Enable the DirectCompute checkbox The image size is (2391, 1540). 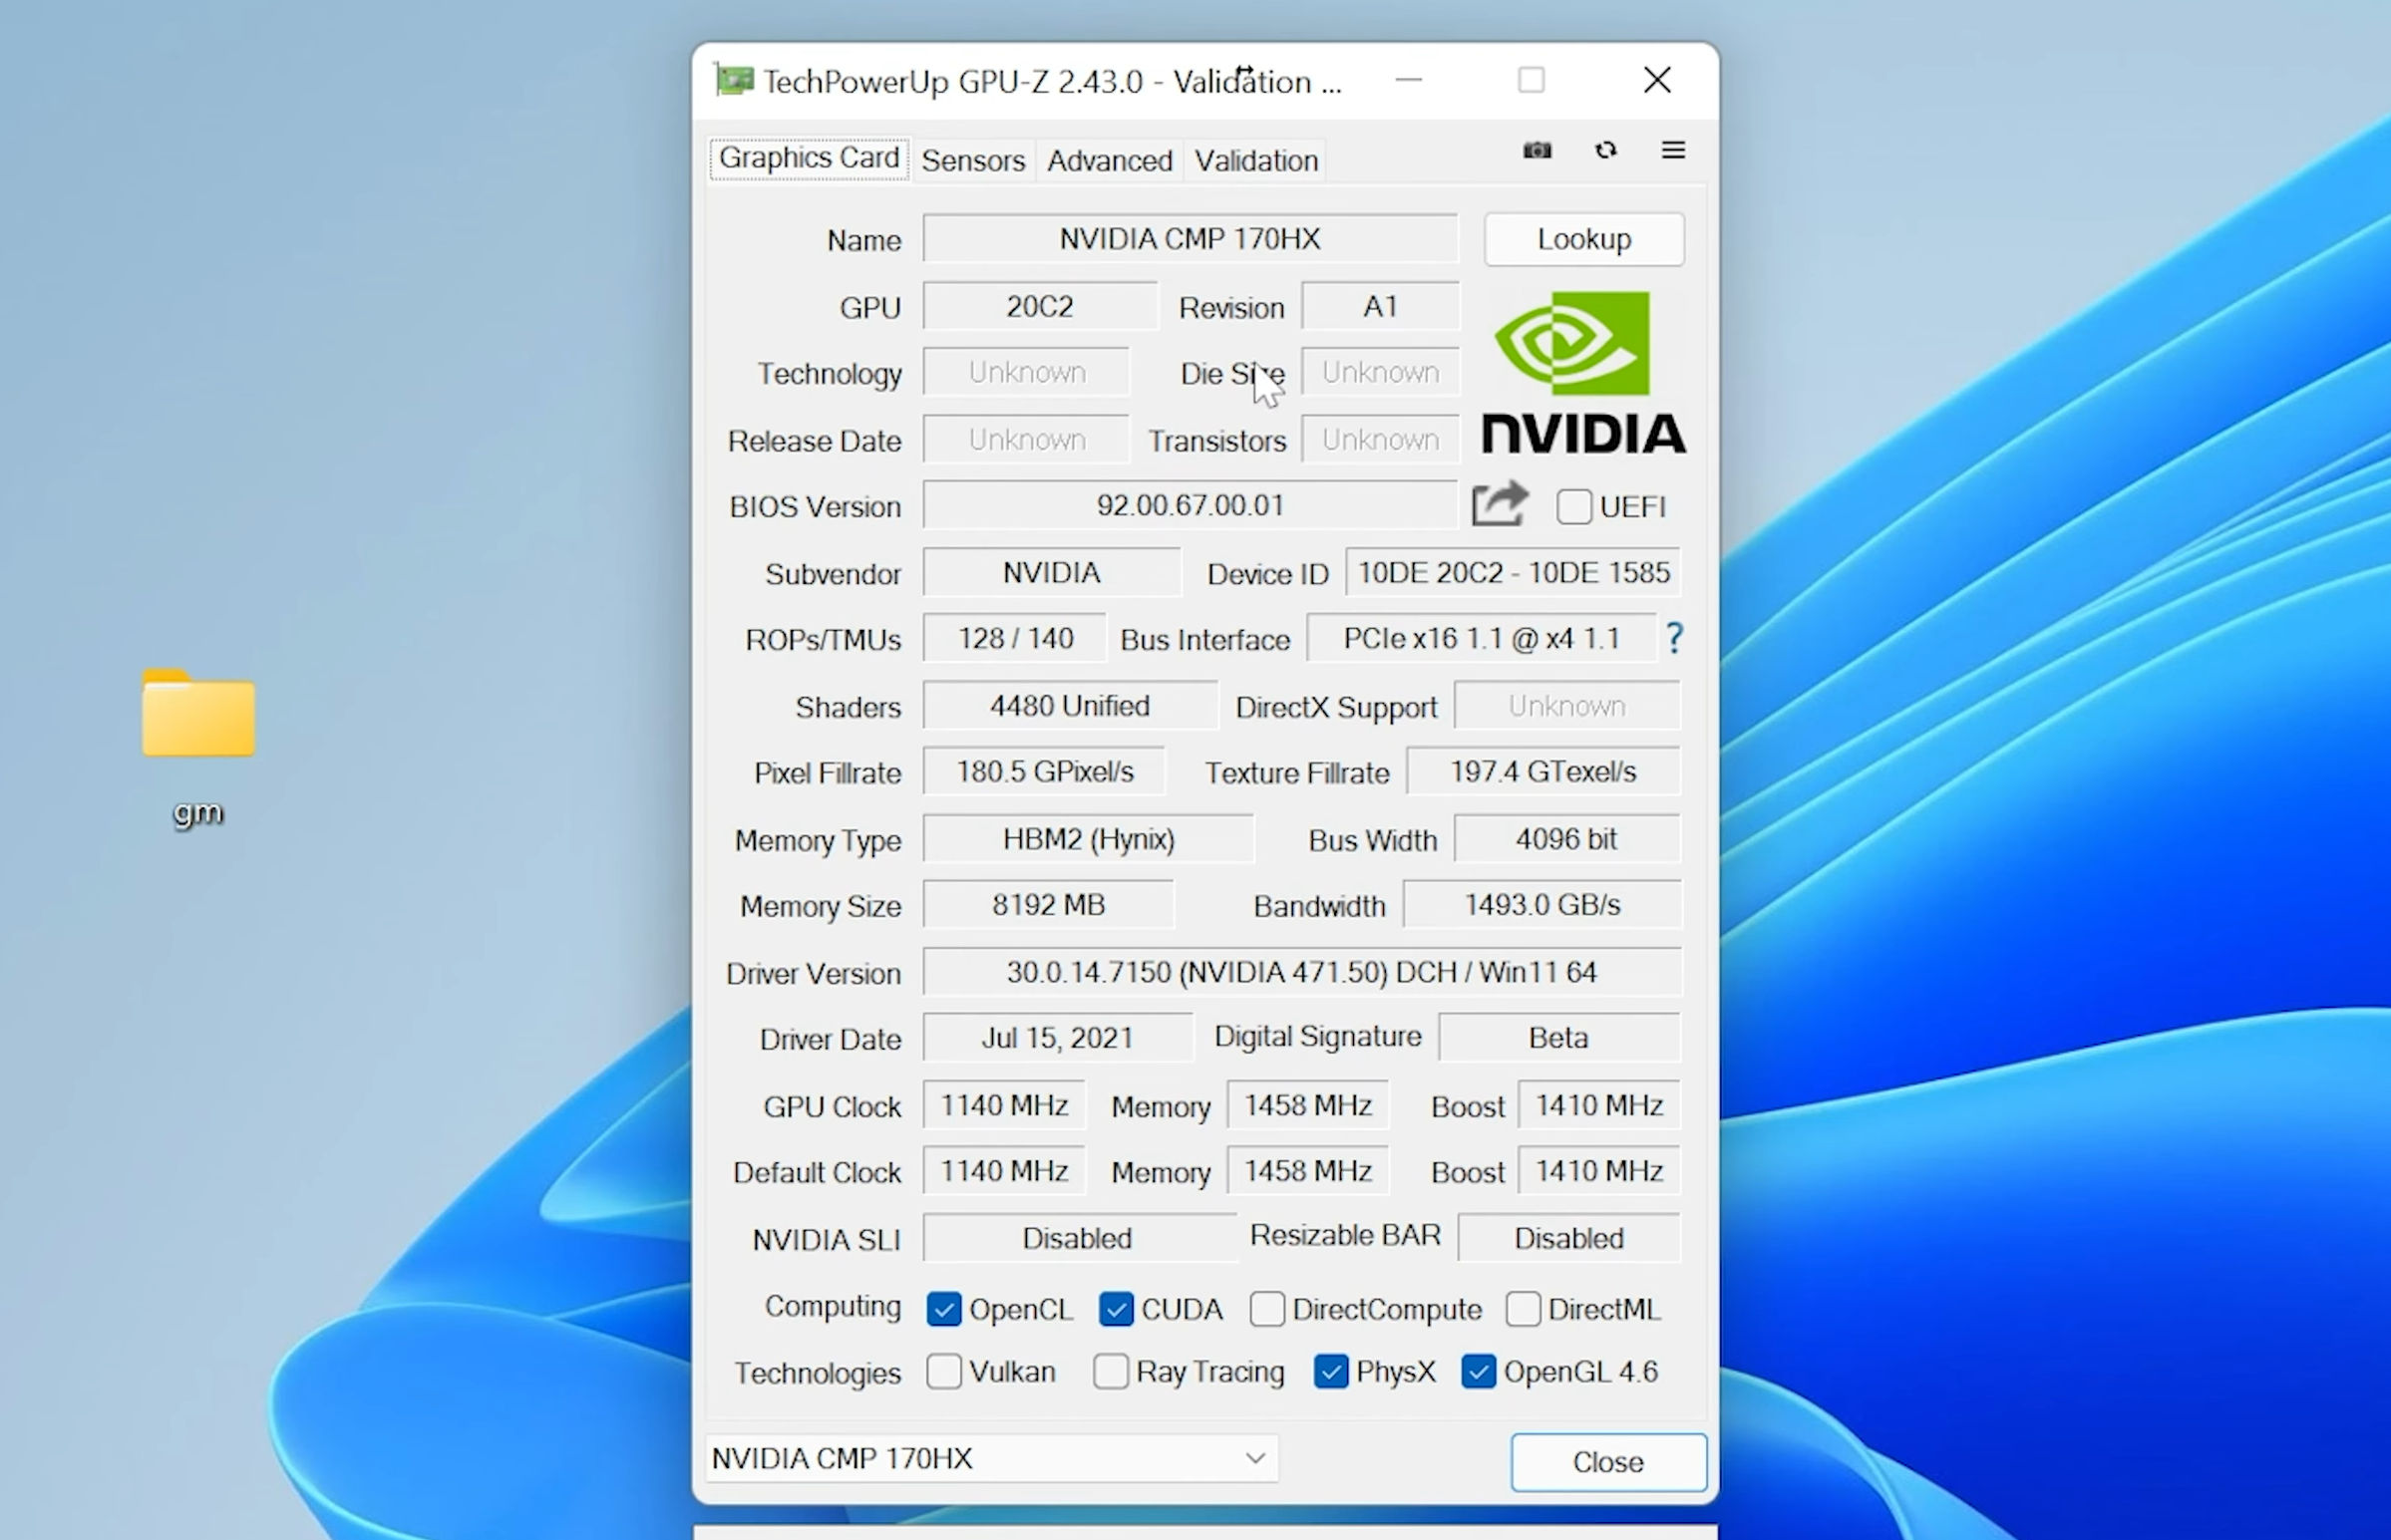click(x=1266, y=1308)
